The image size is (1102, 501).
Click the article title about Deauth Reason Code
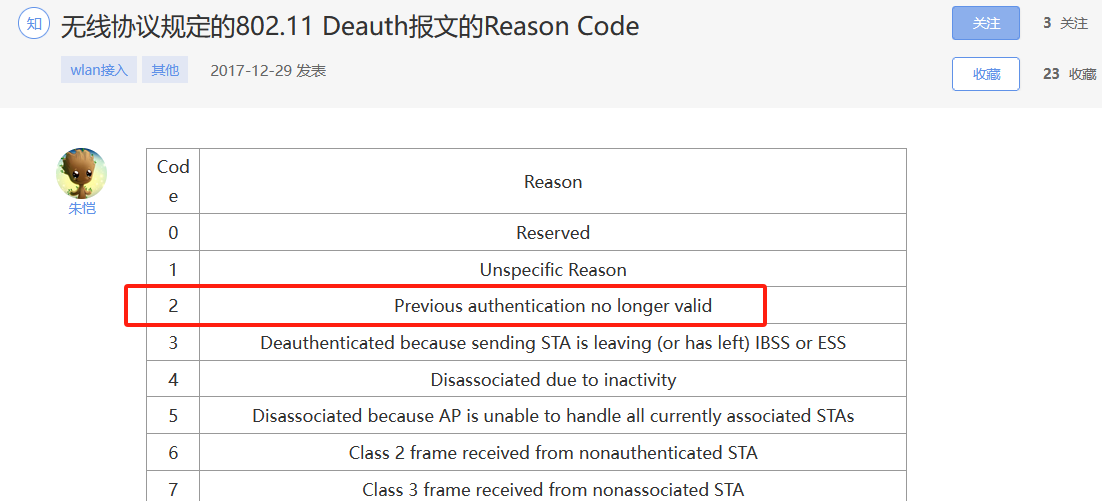(x=350, y=26)
